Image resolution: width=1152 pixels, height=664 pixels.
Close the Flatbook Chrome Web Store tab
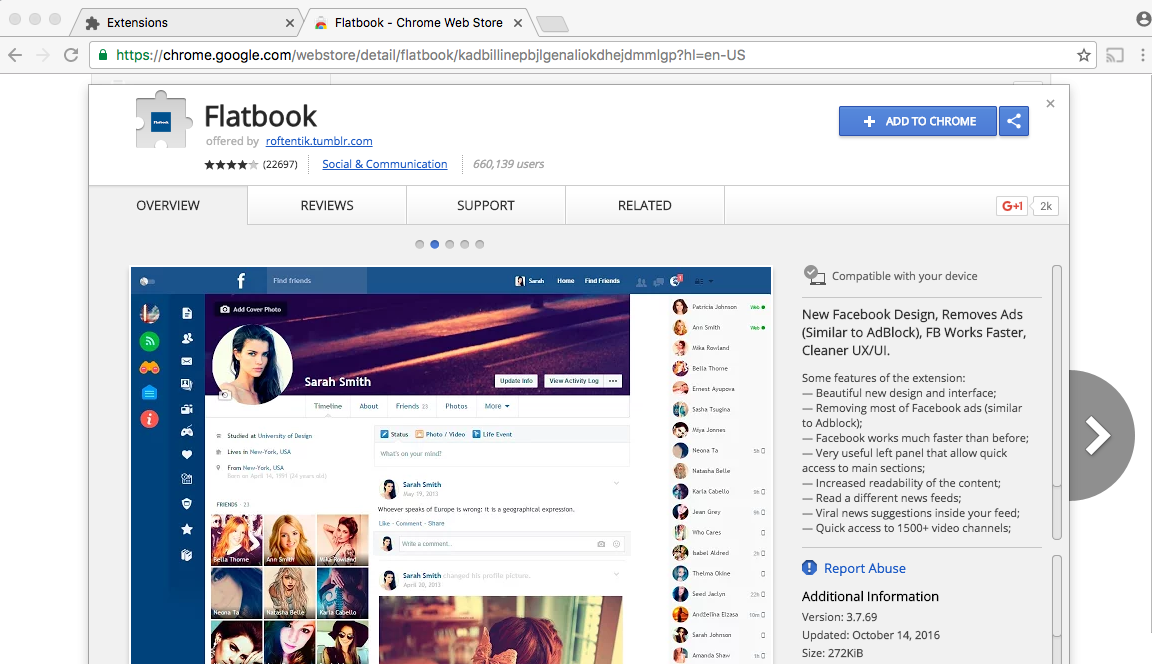[518, 23]
